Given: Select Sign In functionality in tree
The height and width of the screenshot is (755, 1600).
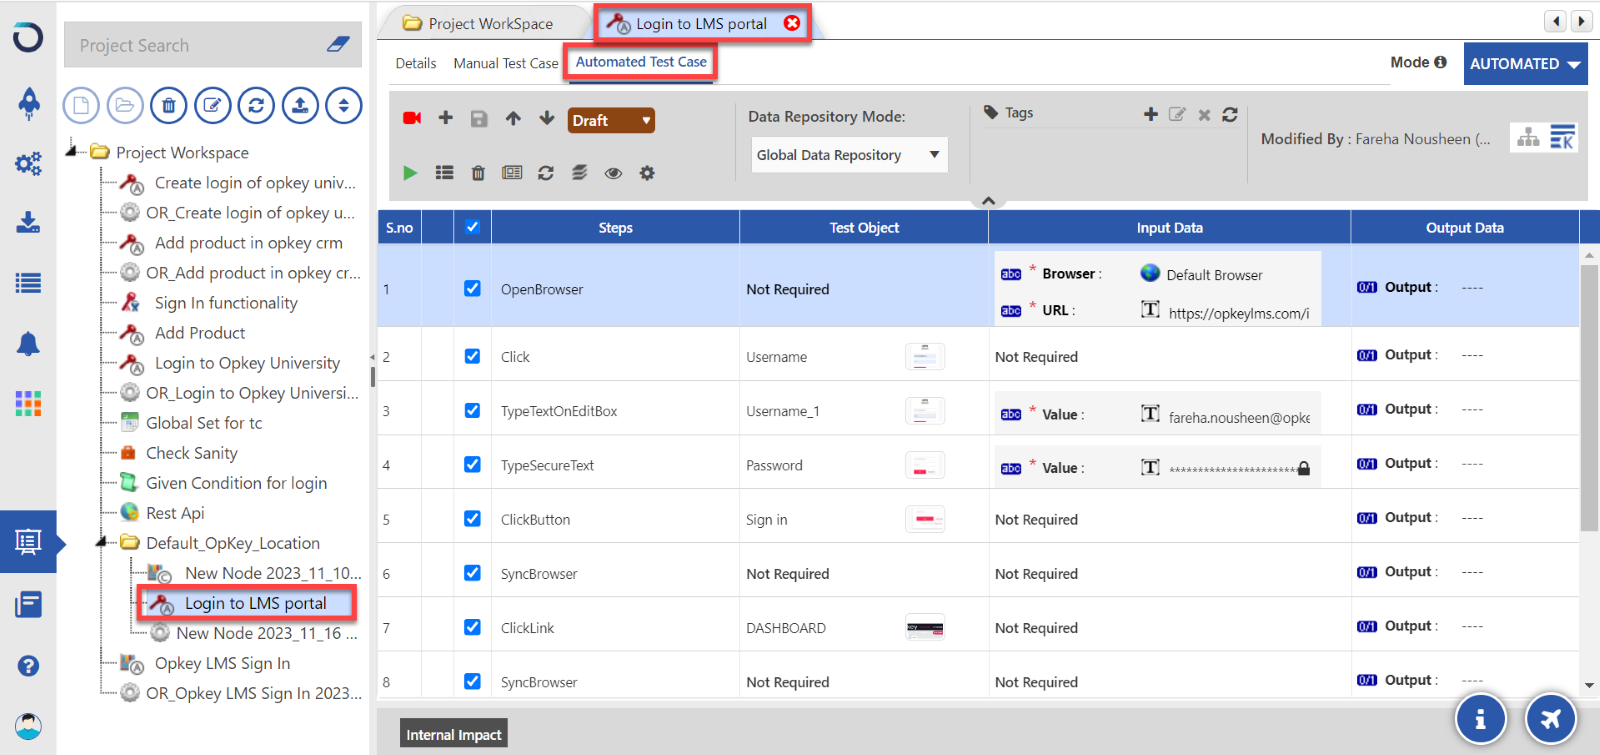Looking at the screenshot, I should (x=226, y=302).
